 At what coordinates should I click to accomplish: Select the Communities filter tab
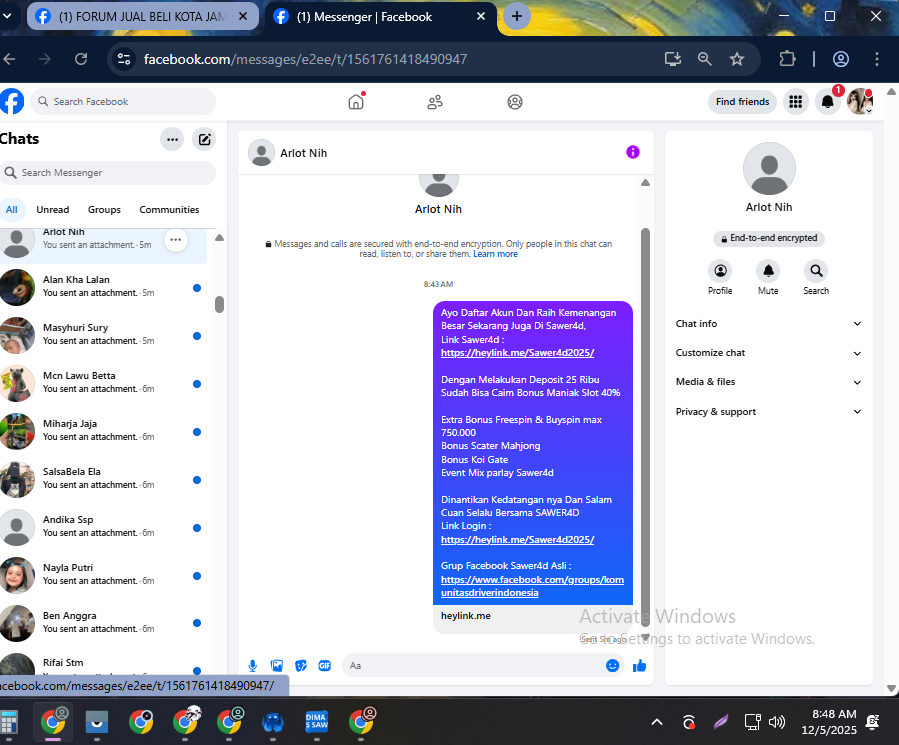coord(169,209)
